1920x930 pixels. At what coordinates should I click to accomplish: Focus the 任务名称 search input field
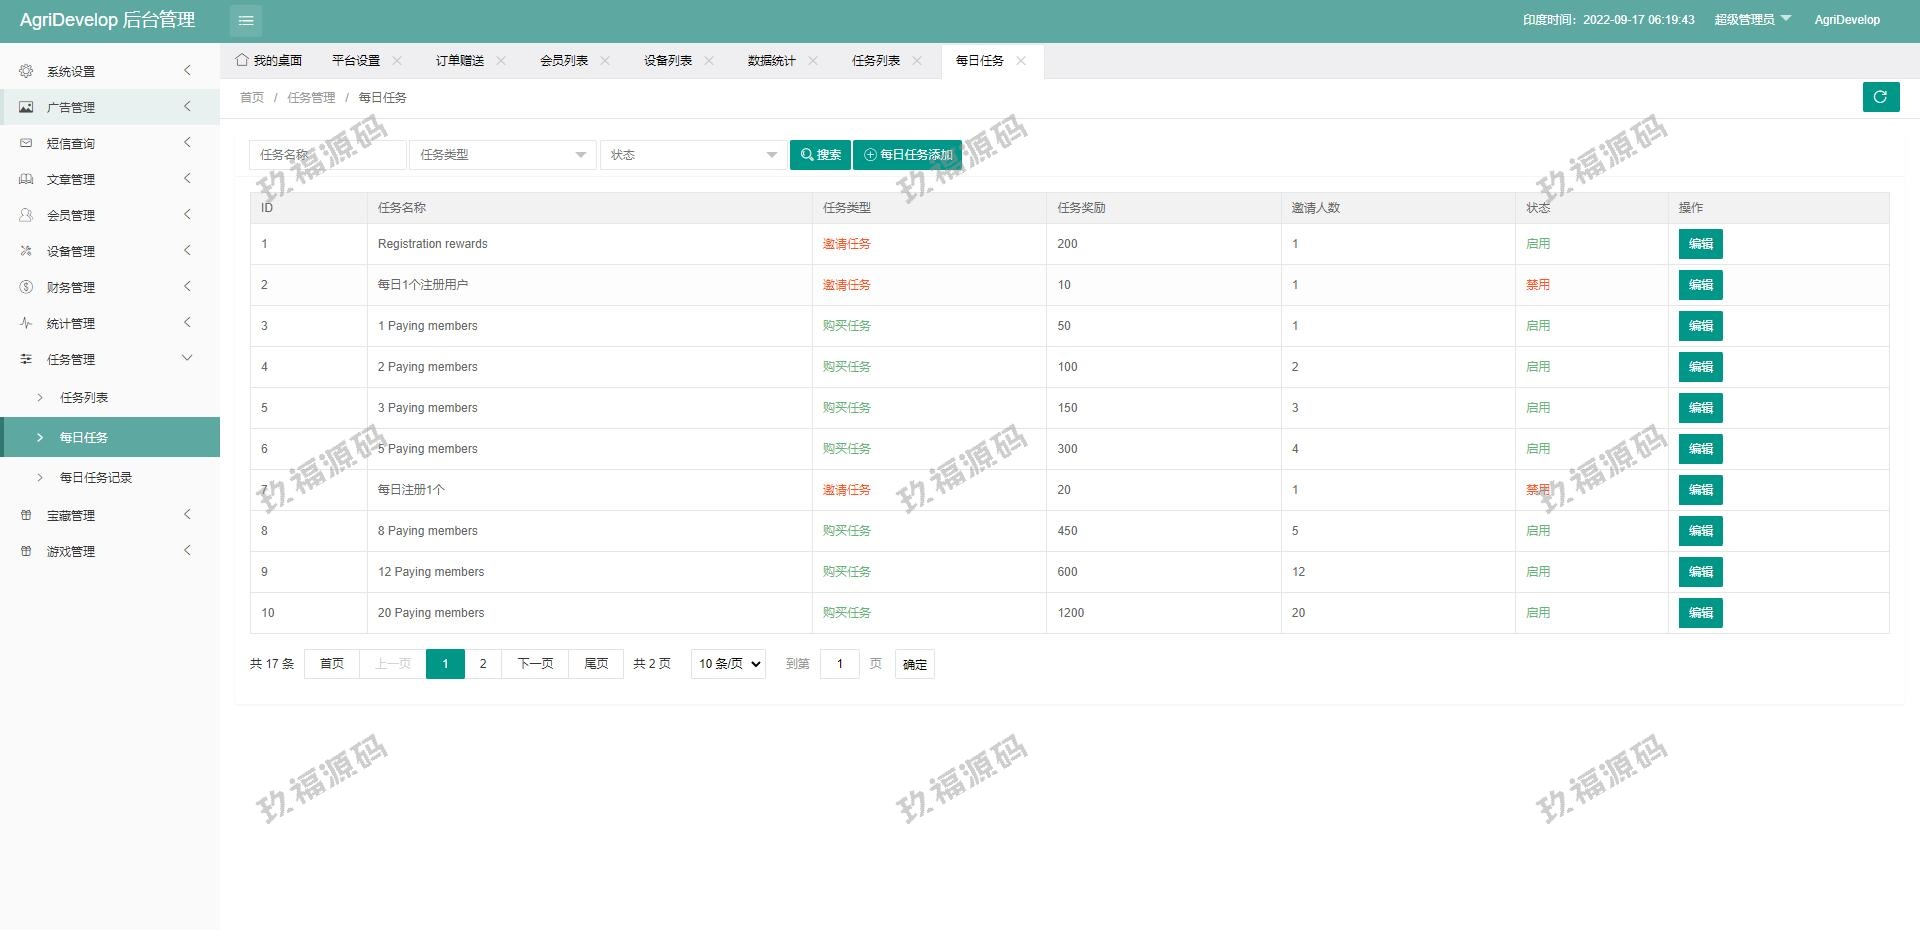pos(327,155)
